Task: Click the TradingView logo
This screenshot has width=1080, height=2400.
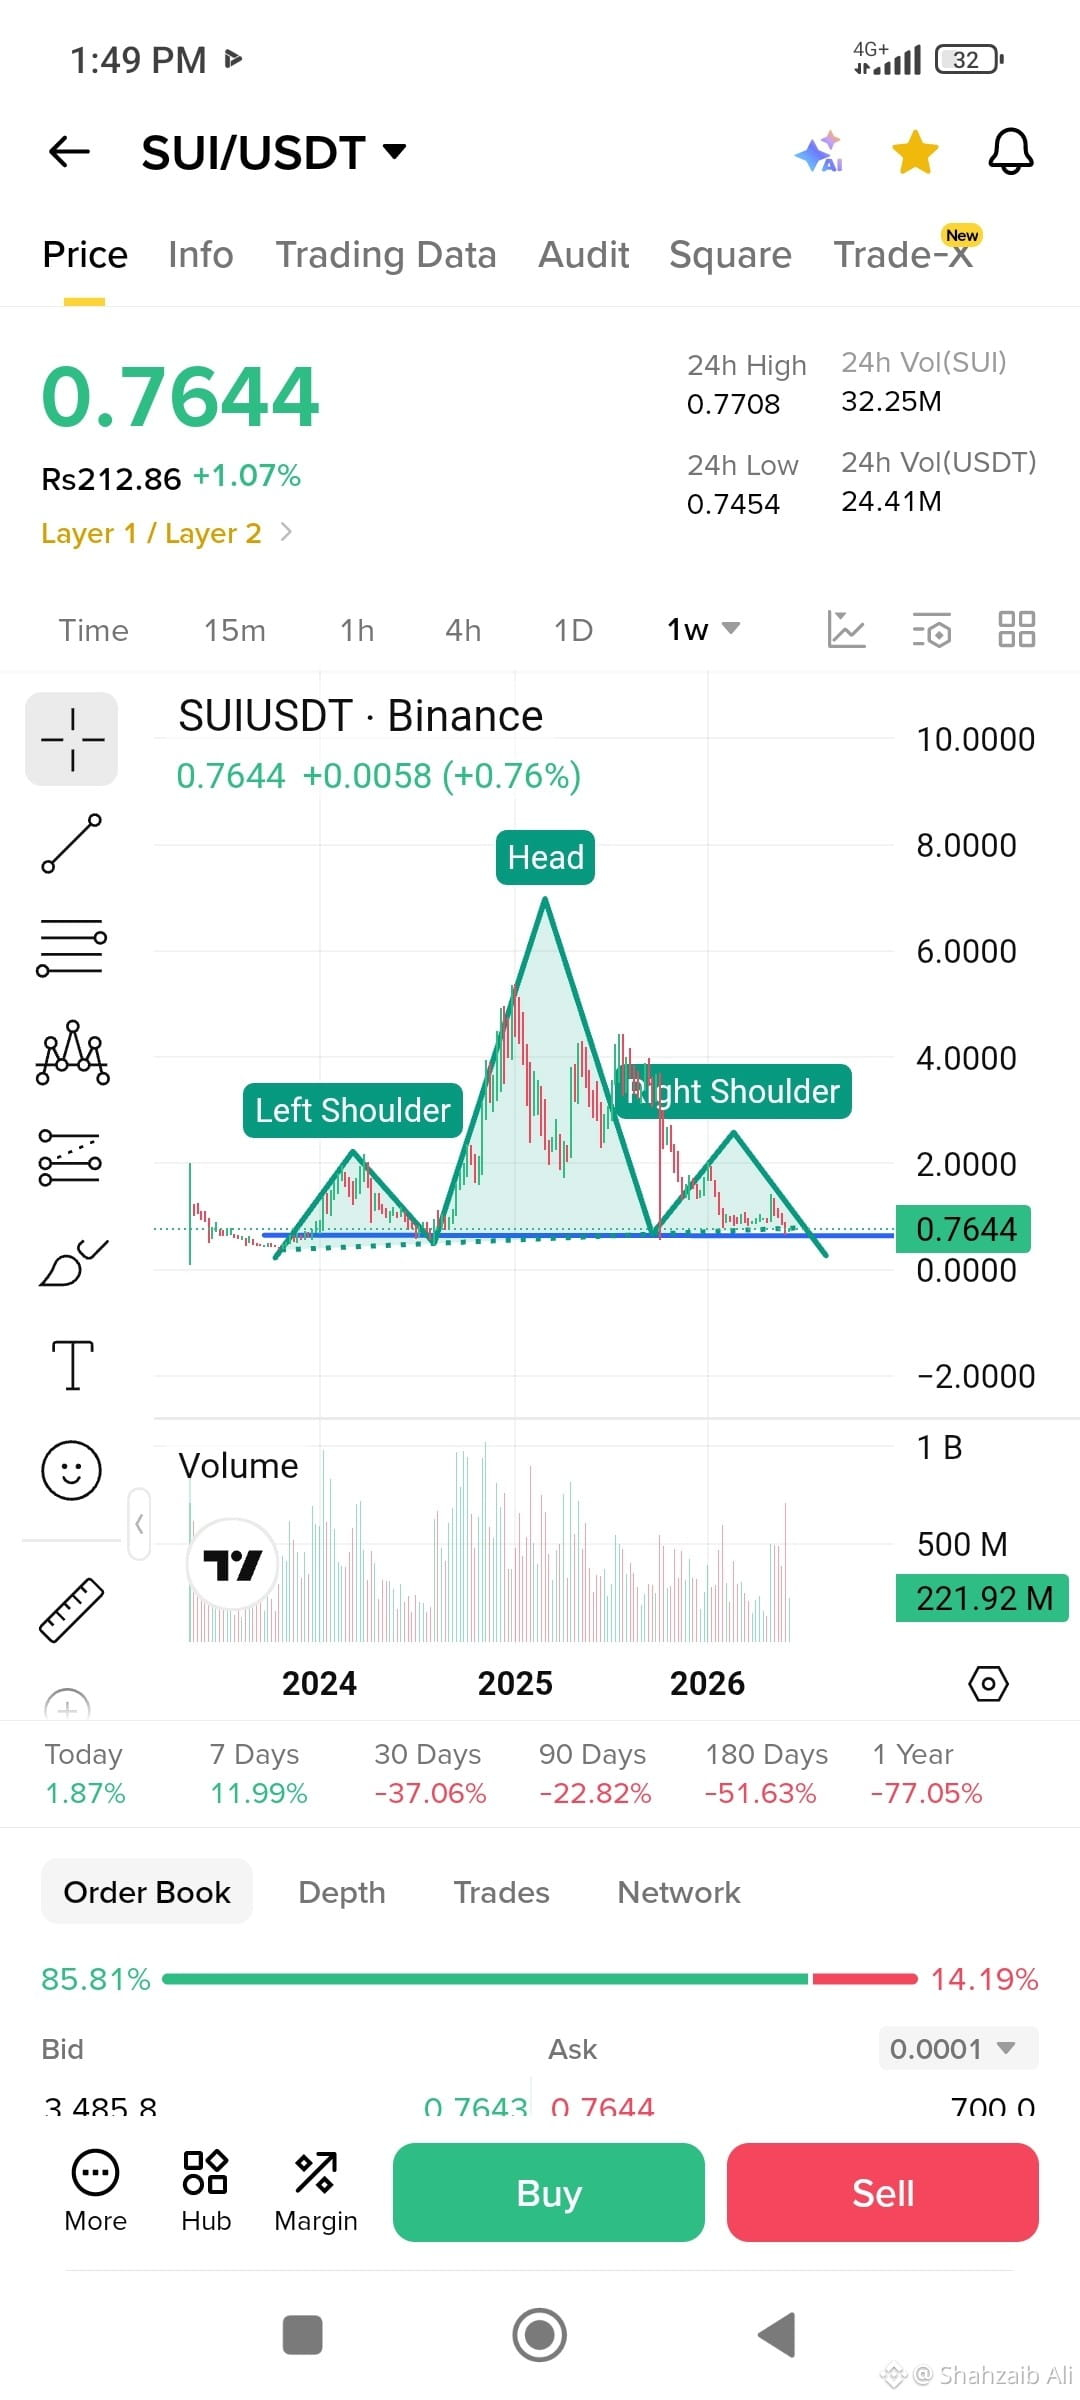Action: (x=232, y=1565)
